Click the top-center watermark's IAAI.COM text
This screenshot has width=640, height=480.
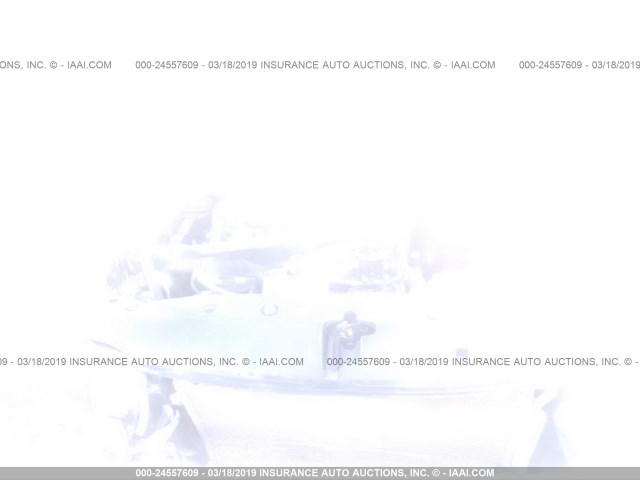point(472,65)
